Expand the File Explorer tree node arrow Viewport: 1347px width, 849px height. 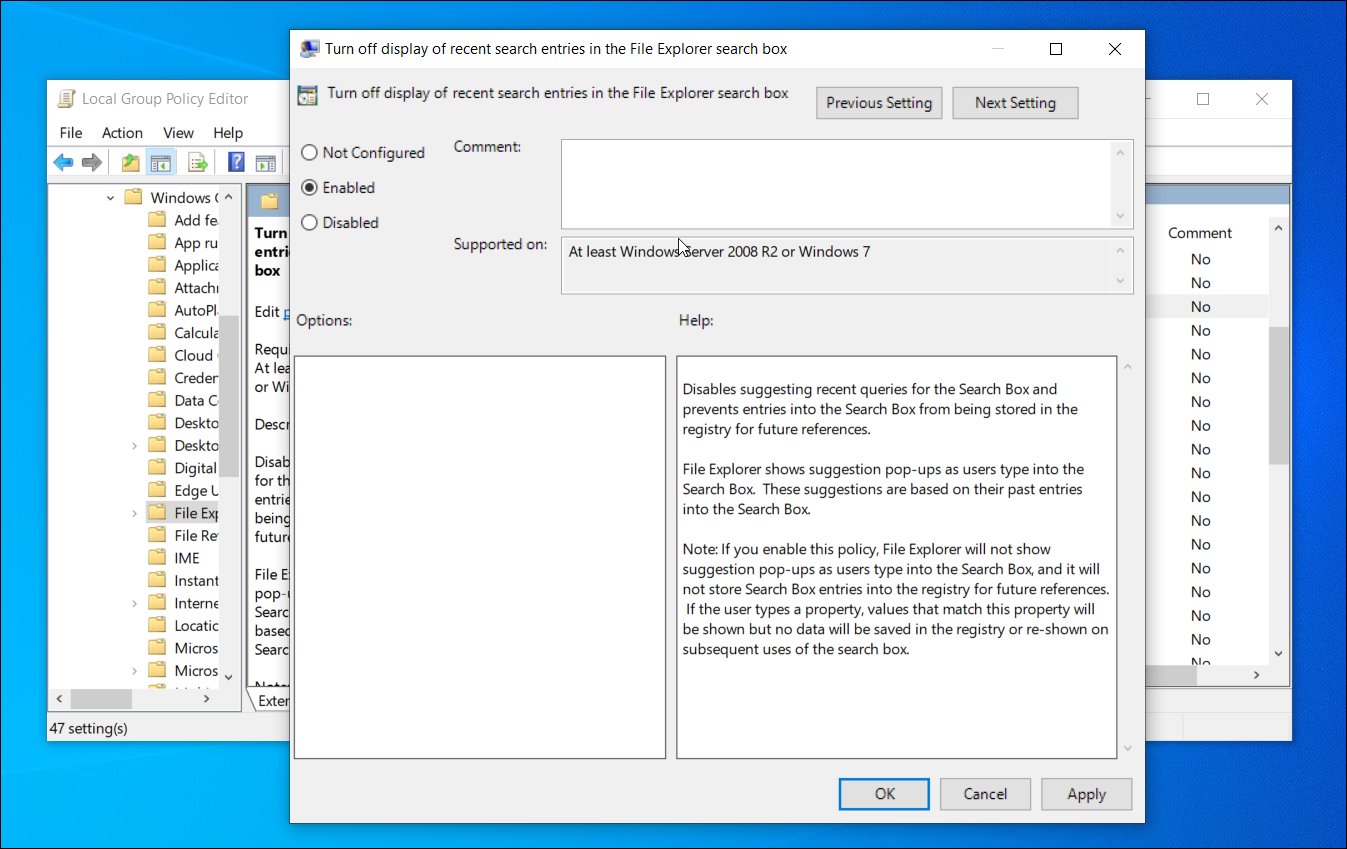[x=135, y=513]
